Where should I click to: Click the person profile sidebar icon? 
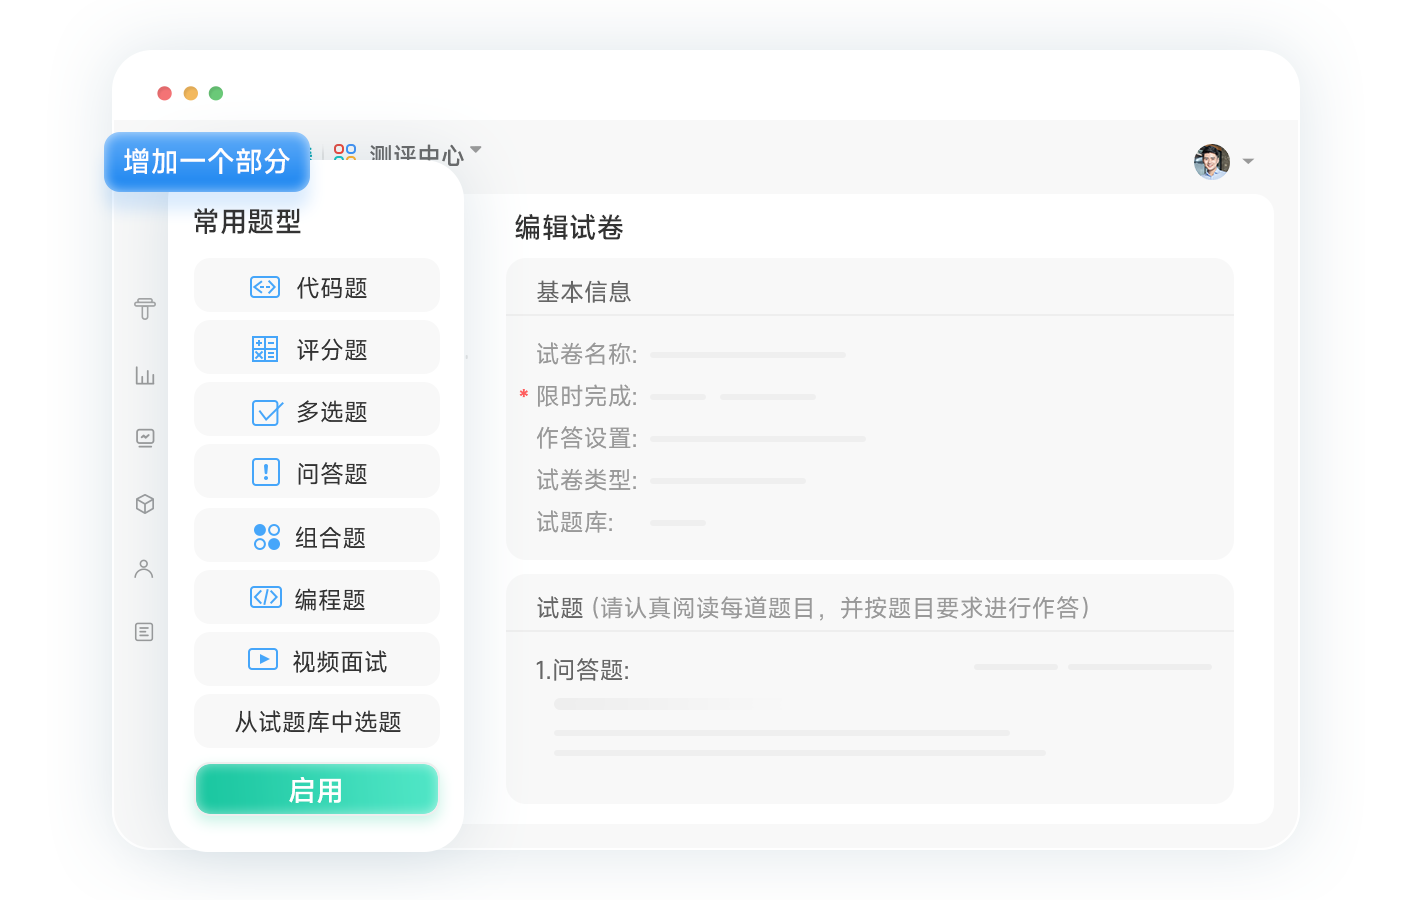144,569
